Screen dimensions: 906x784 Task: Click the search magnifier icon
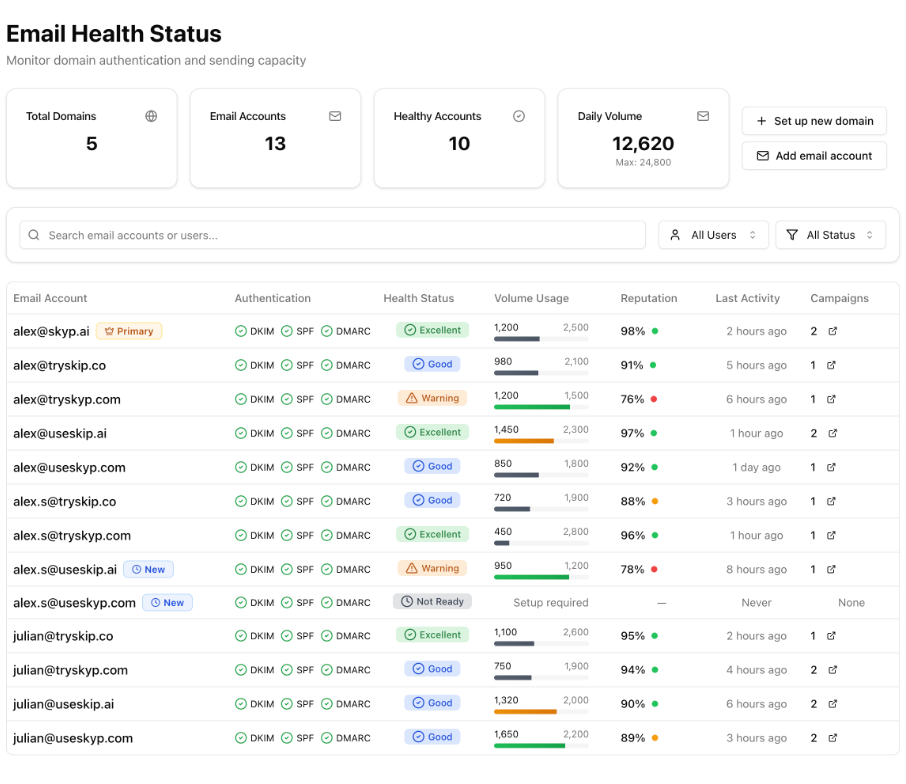35,235
